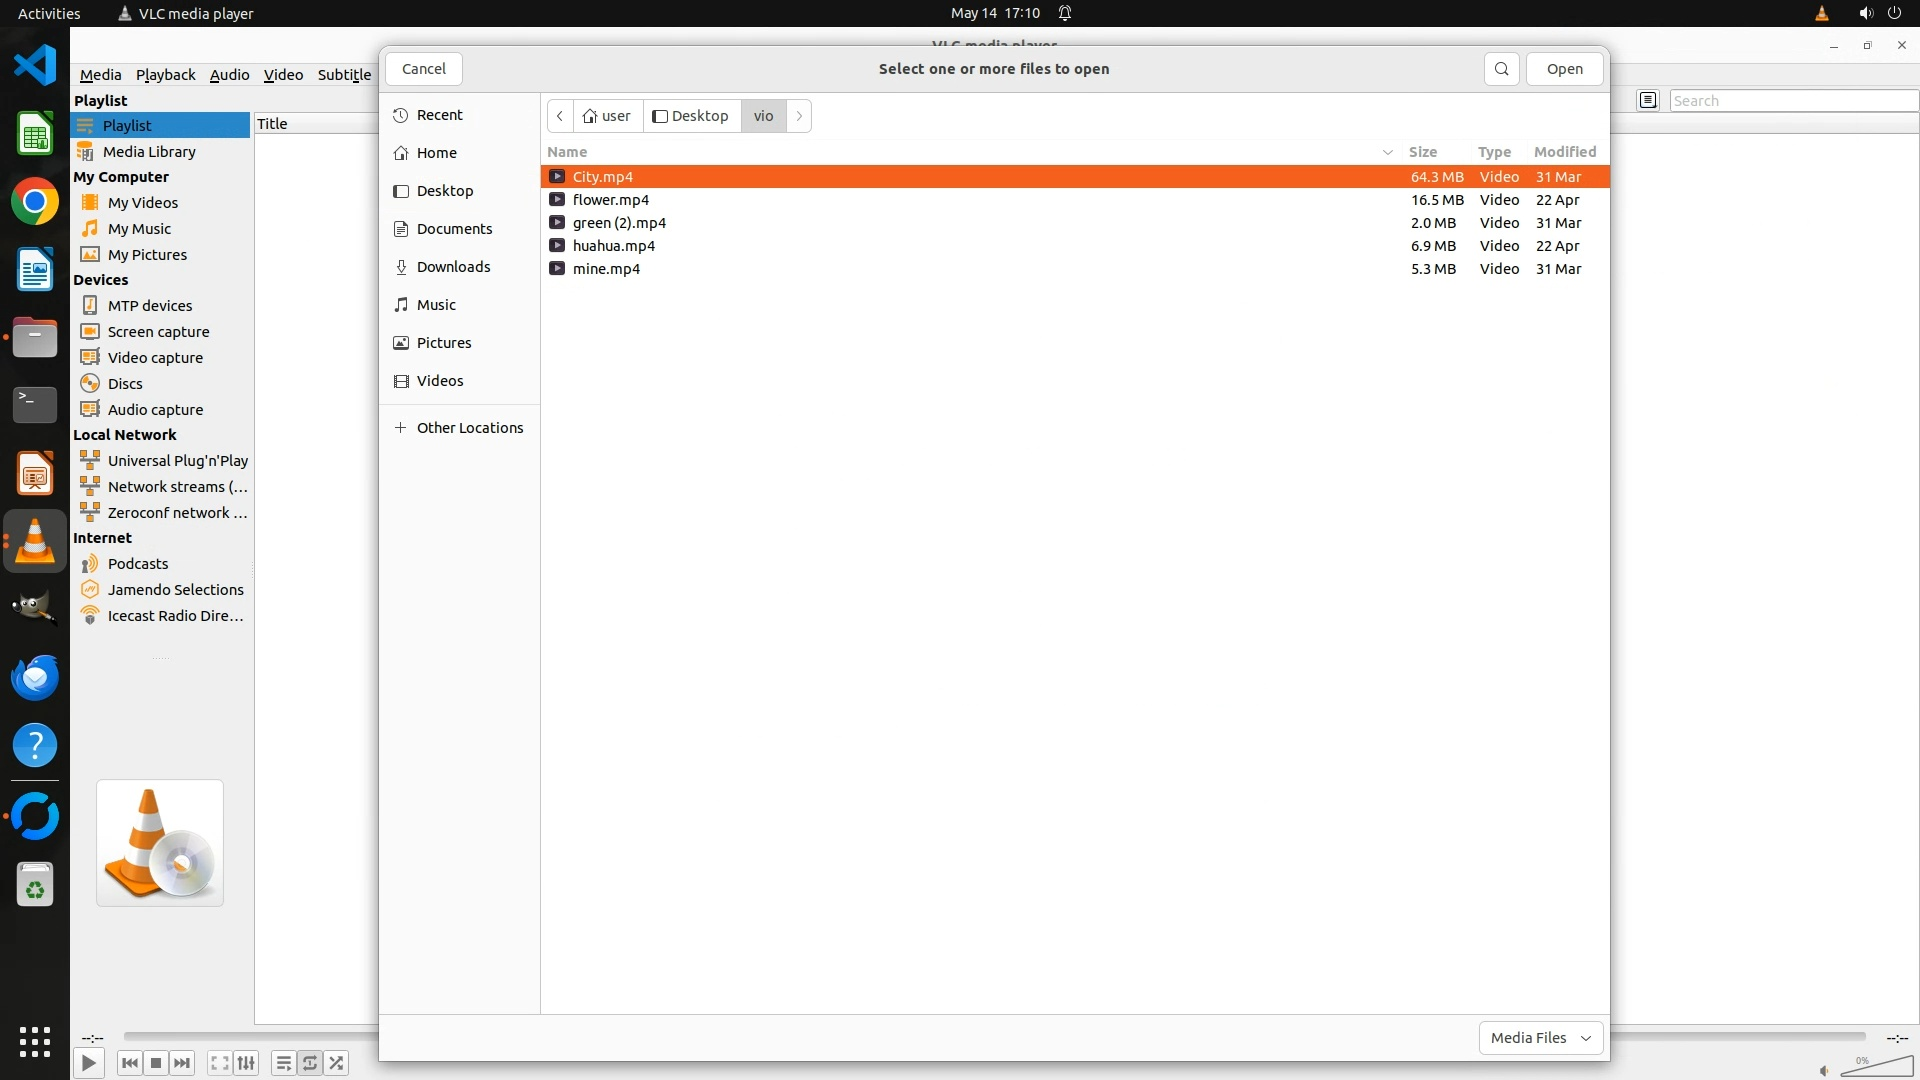Open the Media Files filter dropdown
Viewport: 1920px width, 1080px height.
tap(1540, 1038)
